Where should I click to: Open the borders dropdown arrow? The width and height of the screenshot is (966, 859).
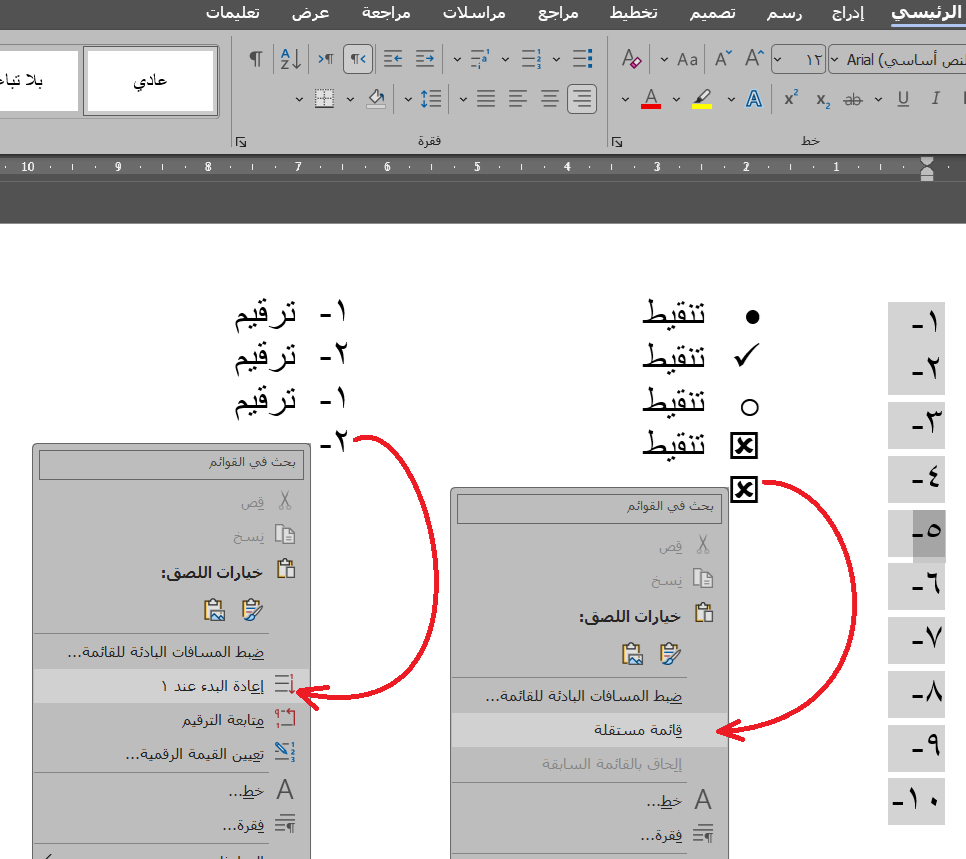pos(350,99)
